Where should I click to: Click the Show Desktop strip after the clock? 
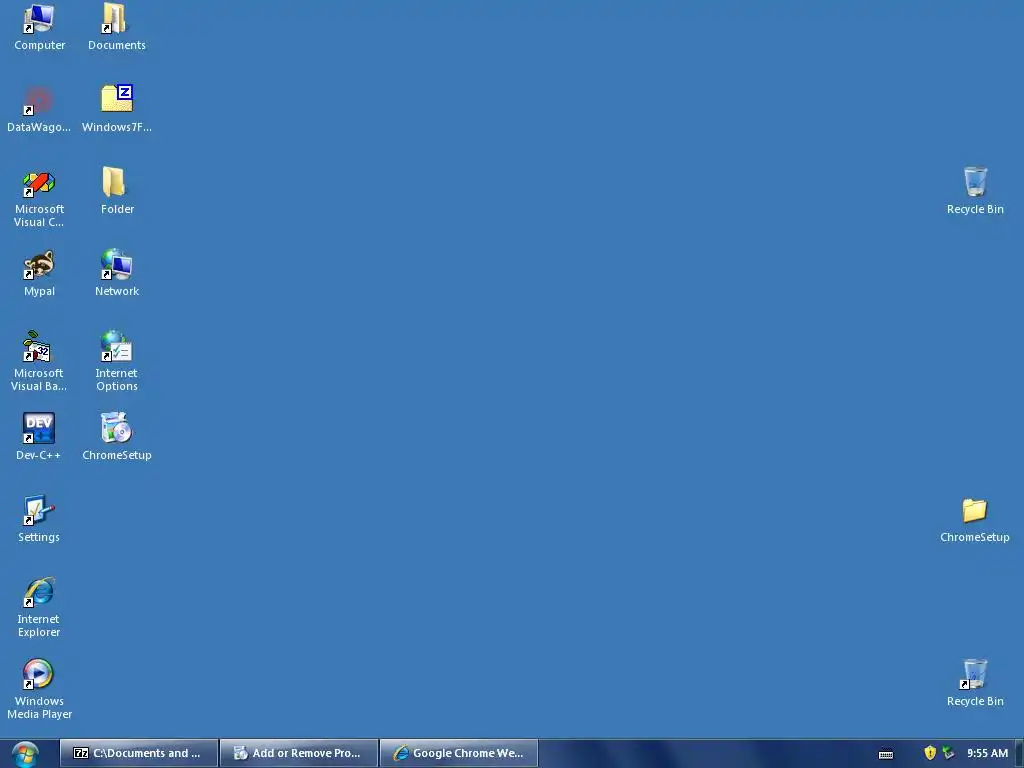point(1019,754)
